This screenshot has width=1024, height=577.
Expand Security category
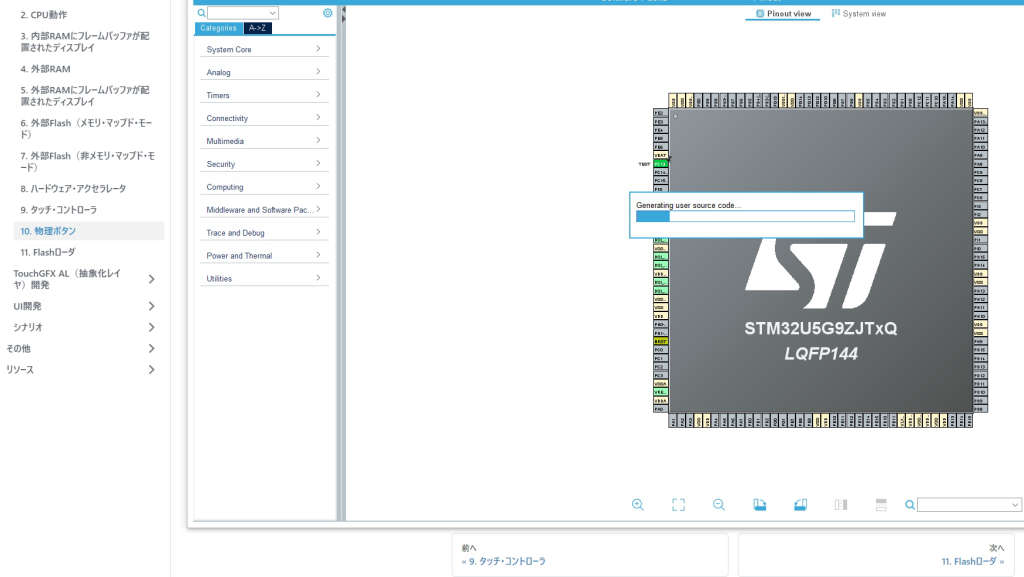(264, 164)
